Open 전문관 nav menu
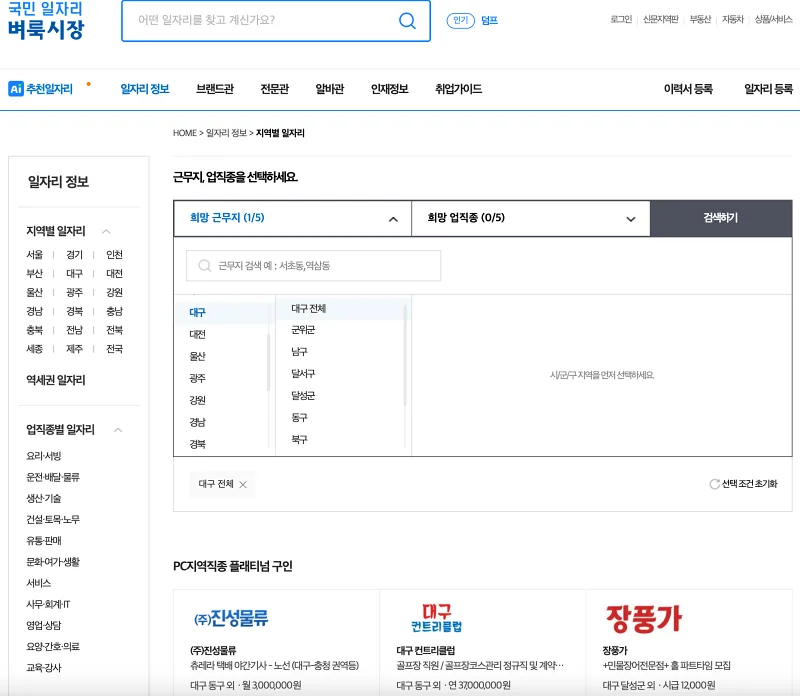The width and height of the screenshot is (800, 696). pos(274,89)
